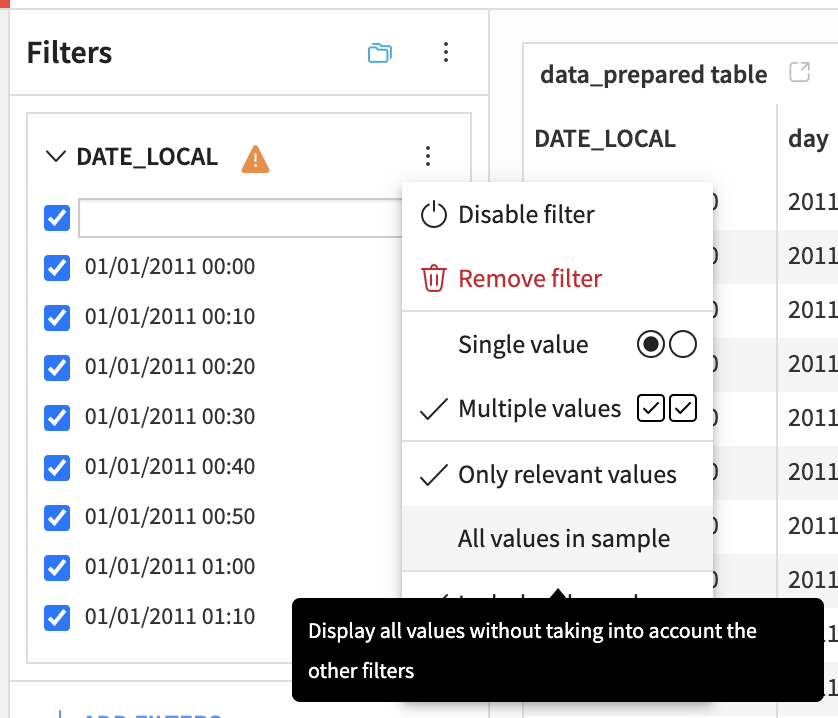Open the DATE_LOCAL filter options menu
The width and height of the screenshot is (838, 718).
[428, 156]
